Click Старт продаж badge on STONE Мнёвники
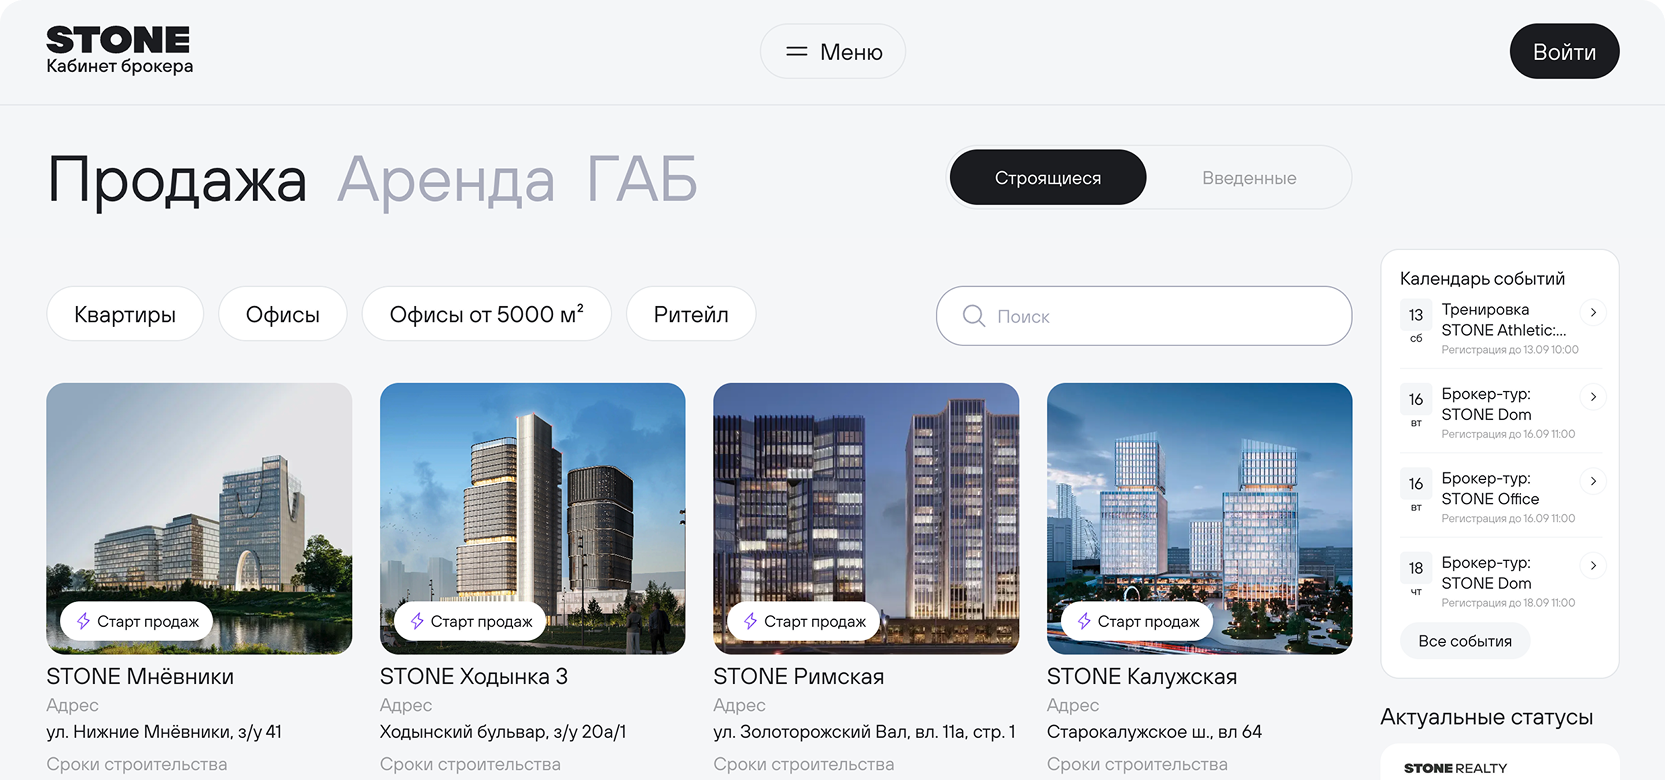 point(137,621)
